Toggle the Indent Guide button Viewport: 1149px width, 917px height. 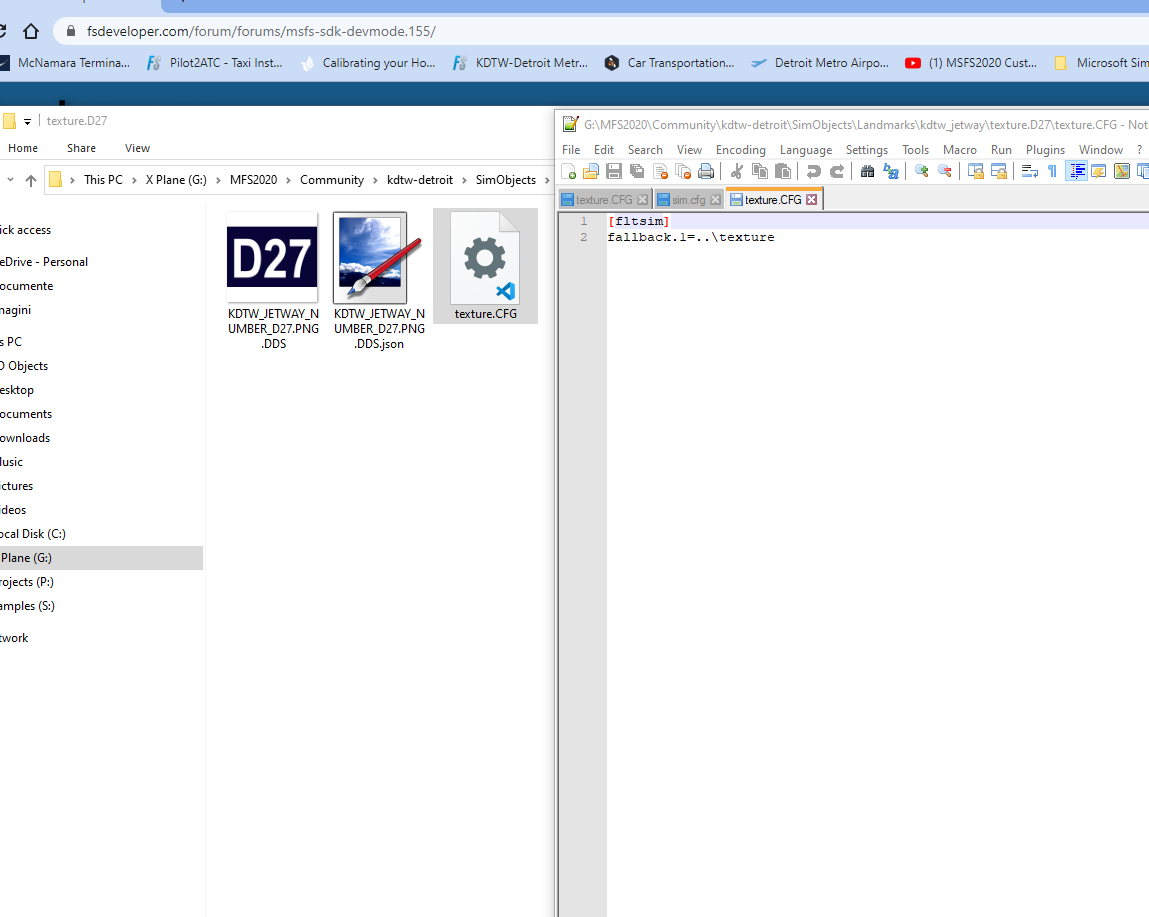coord(1077,171)
